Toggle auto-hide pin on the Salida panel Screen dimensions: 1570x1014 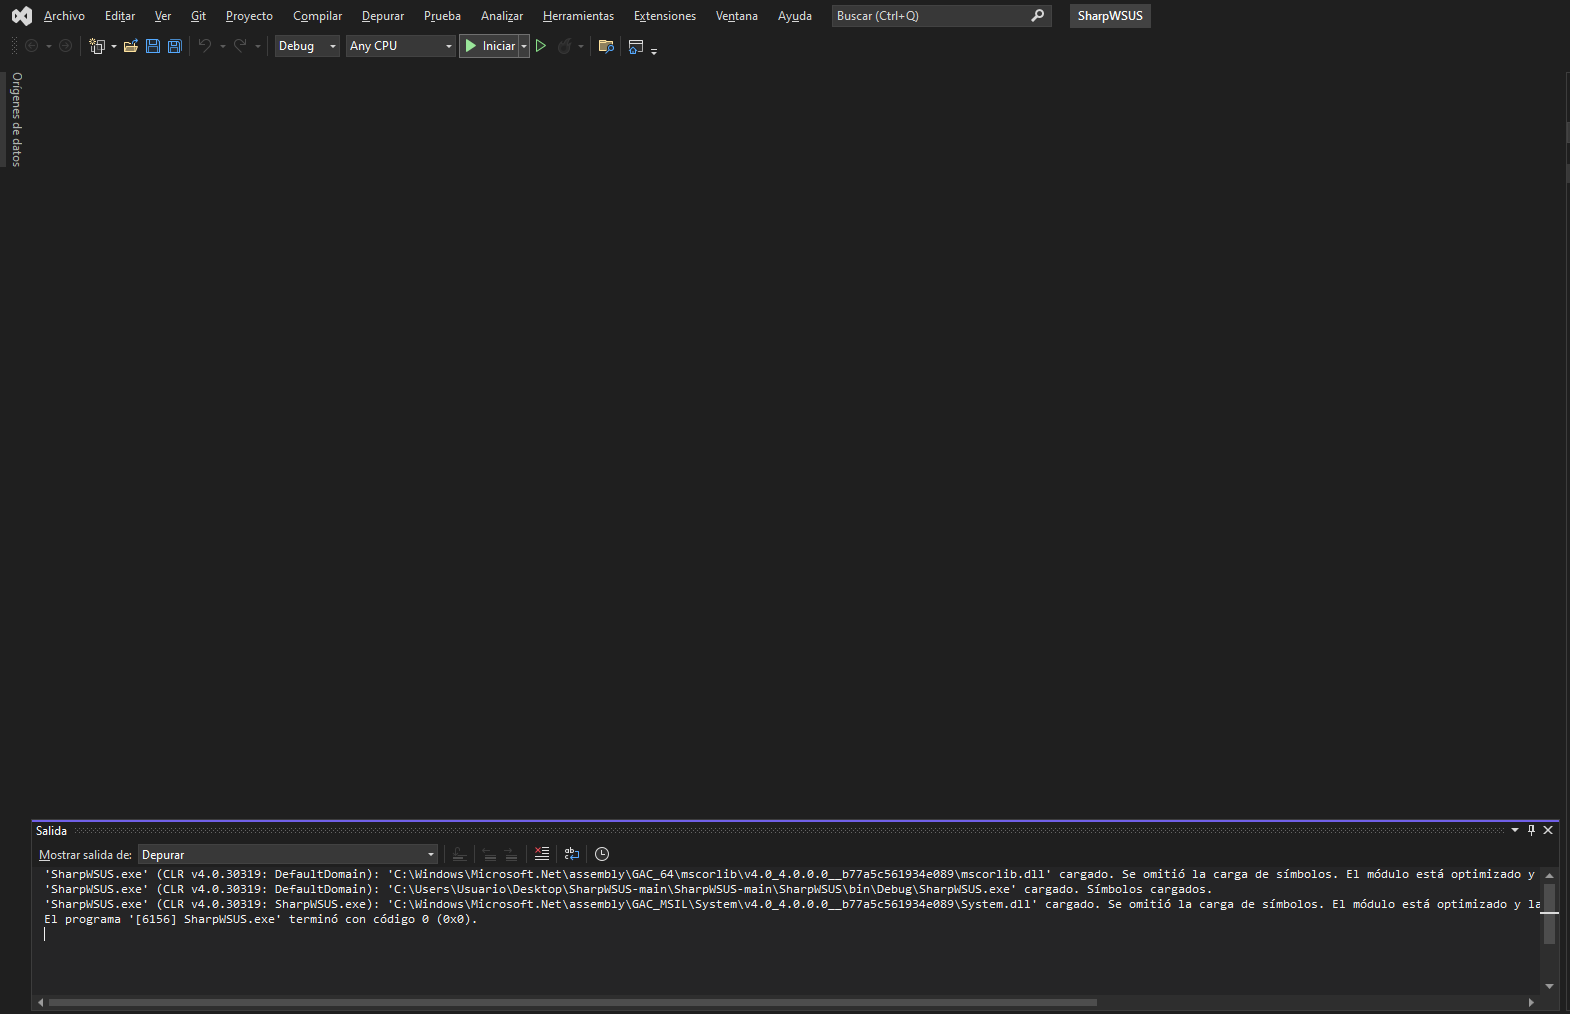tap(1531, 830)
